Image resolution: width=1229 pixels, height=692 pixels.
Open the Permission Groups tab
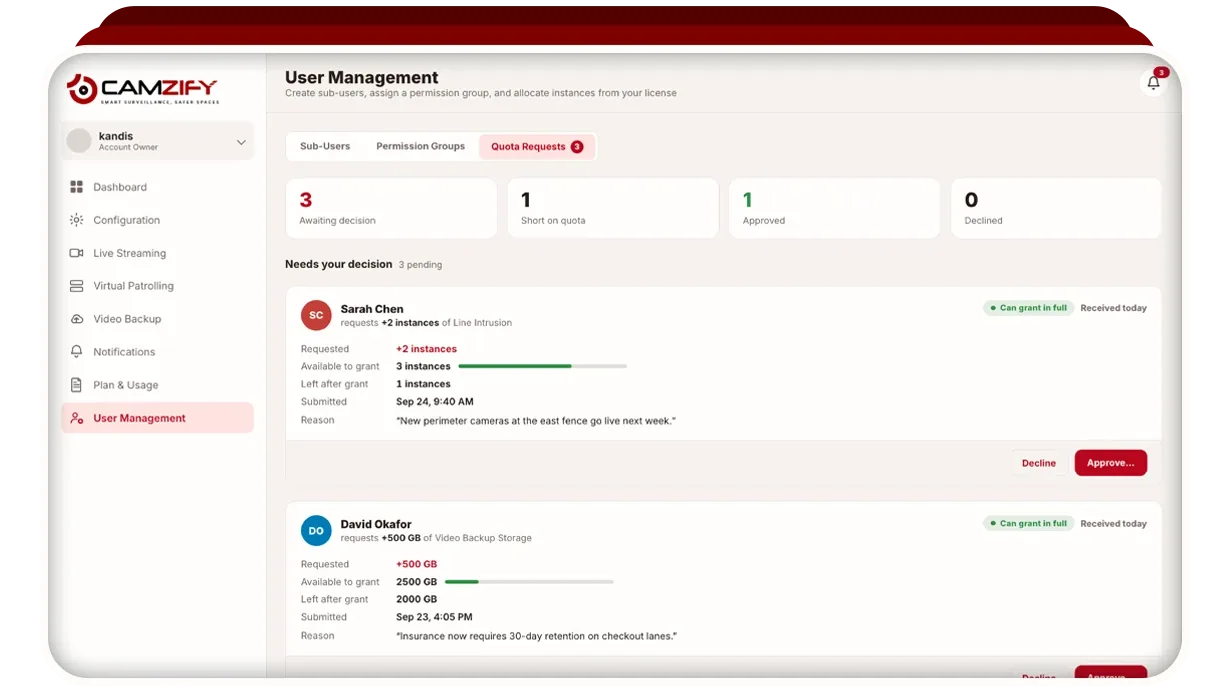(420, 146)
